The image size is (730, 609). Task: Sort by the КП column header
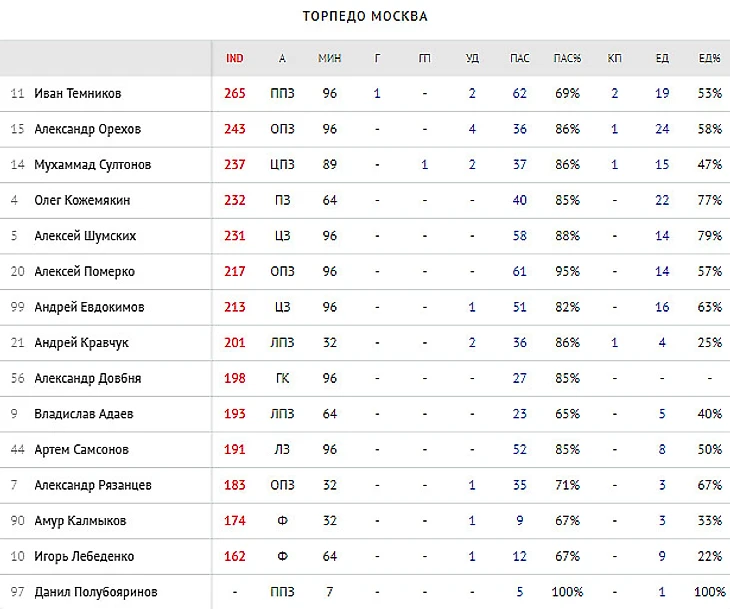tap(615, 58)
